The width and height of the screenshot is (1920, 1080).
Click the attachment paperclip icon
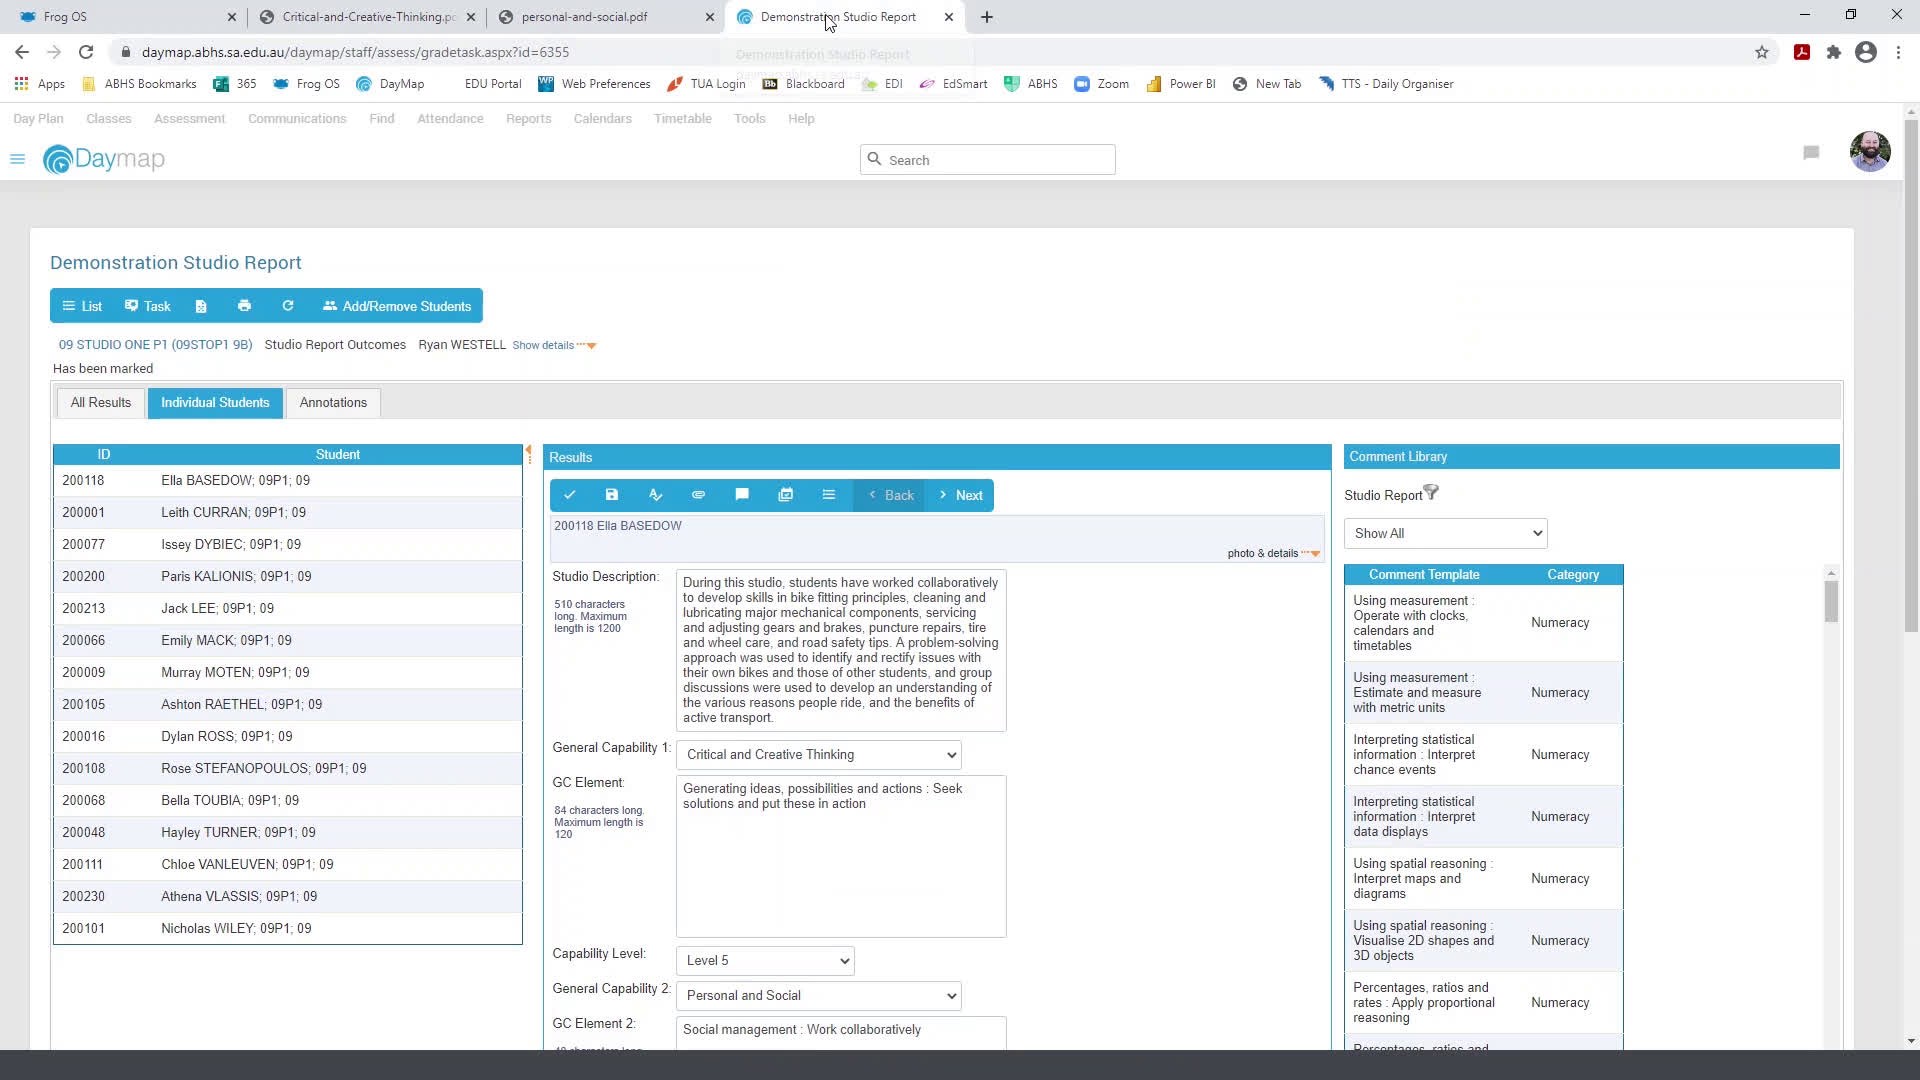(699, 495)
